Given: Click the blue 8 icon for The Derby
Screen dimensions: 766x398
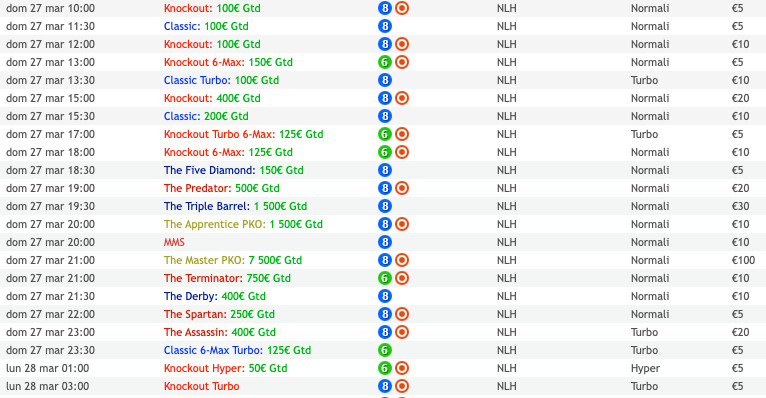Looking at the screenshot, I should (x=385, y=296).
